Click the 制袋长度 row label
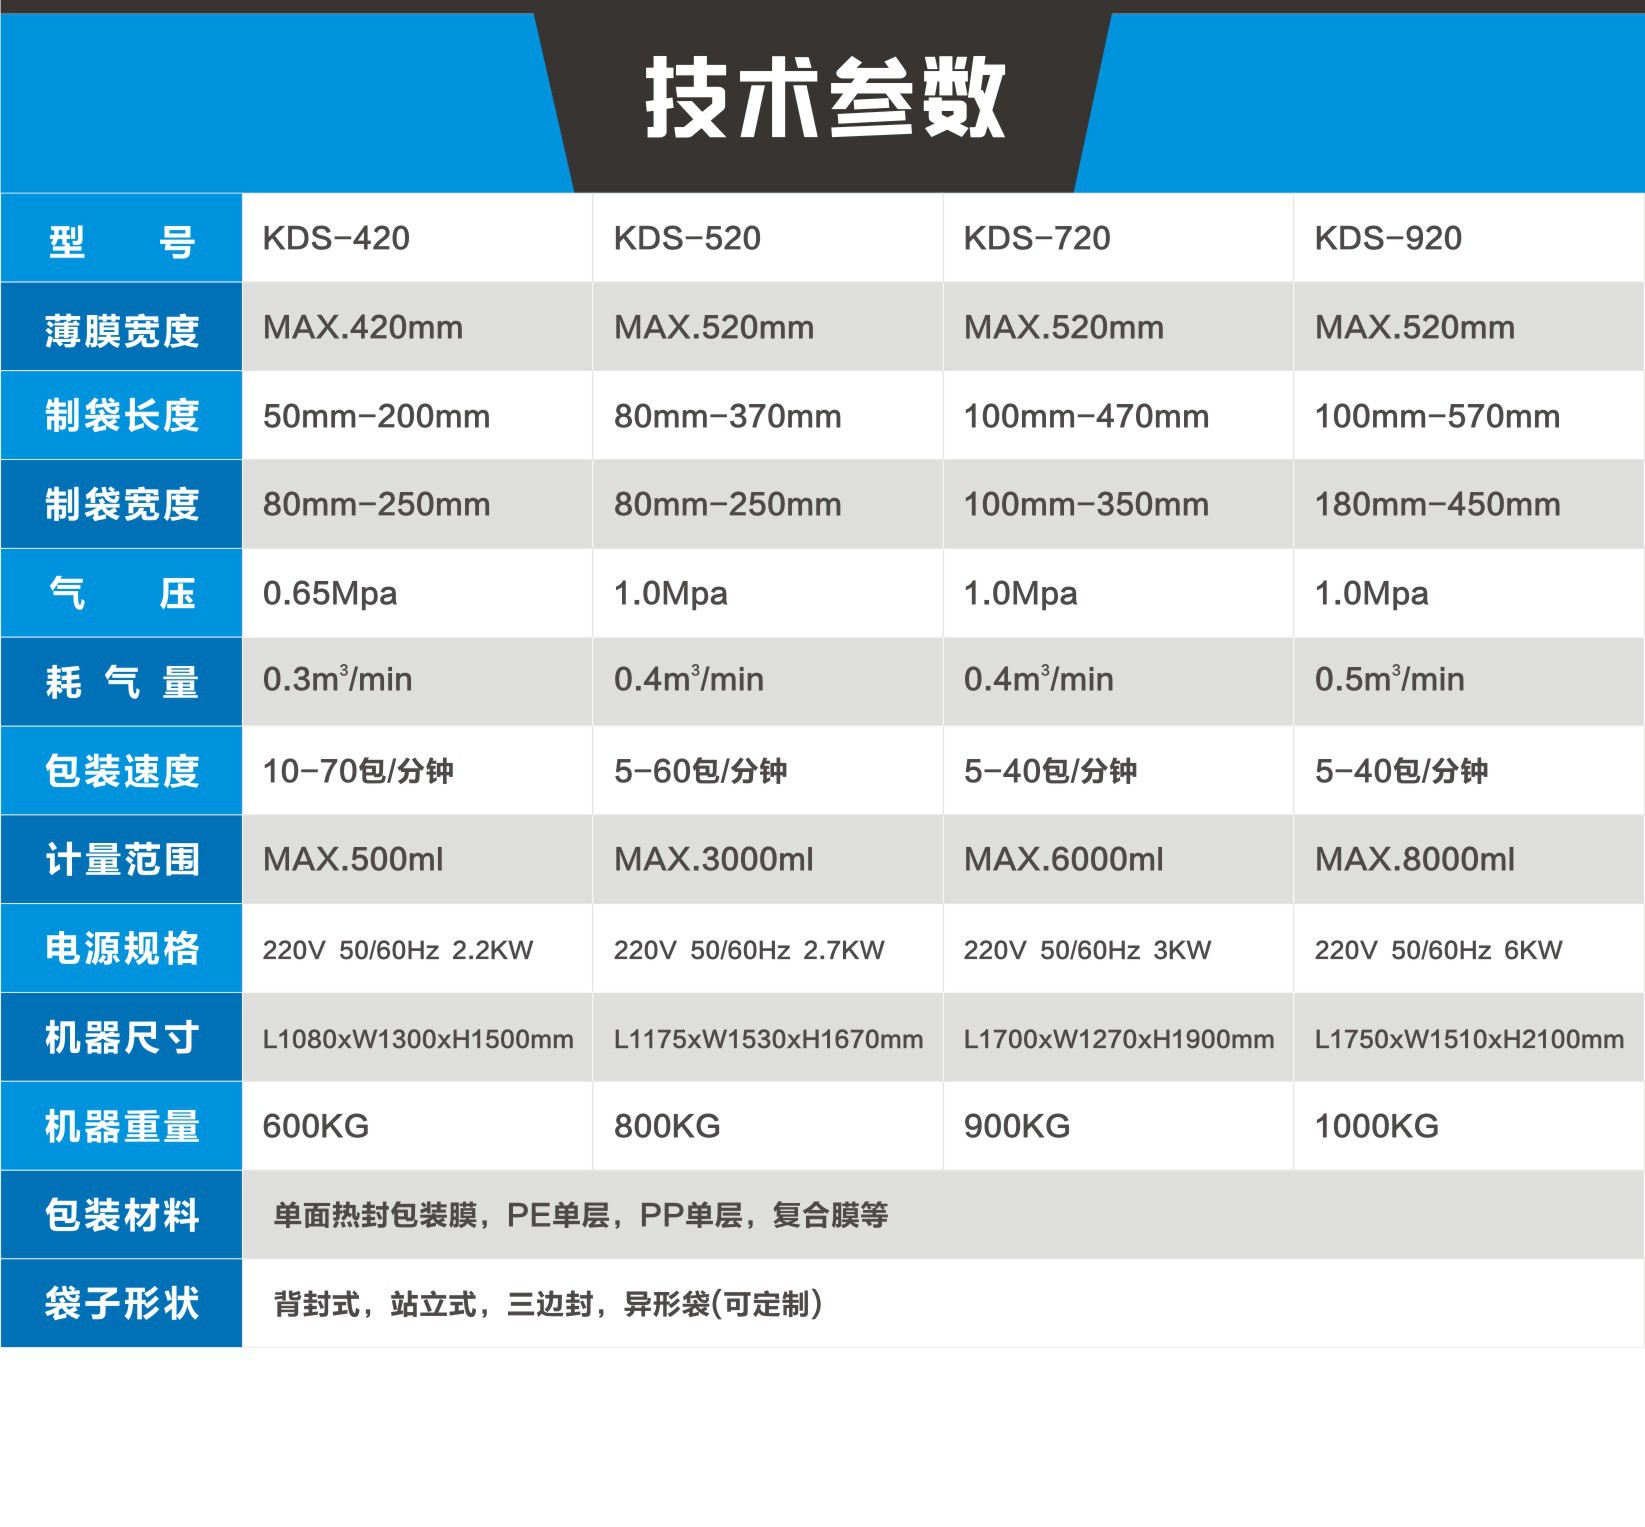Screen dimensions: 1645x1527 tap(122, 415)
